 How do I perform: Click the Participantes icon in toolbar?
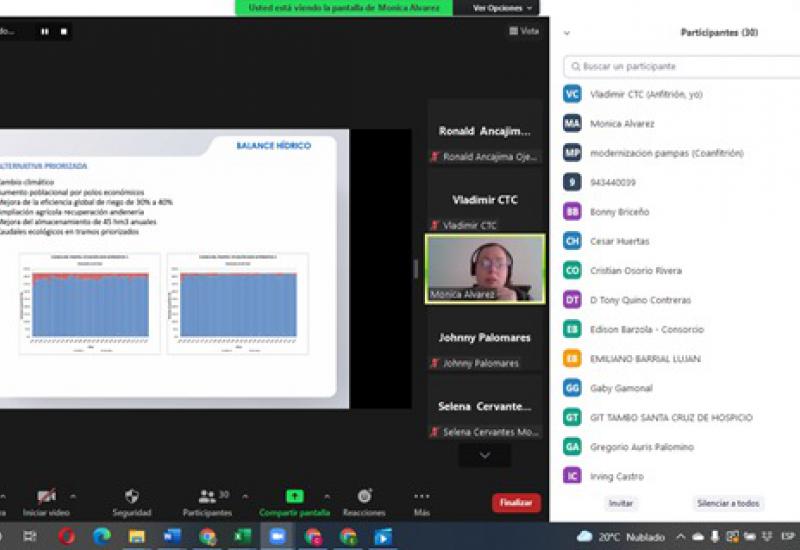(x=208, y=497)
